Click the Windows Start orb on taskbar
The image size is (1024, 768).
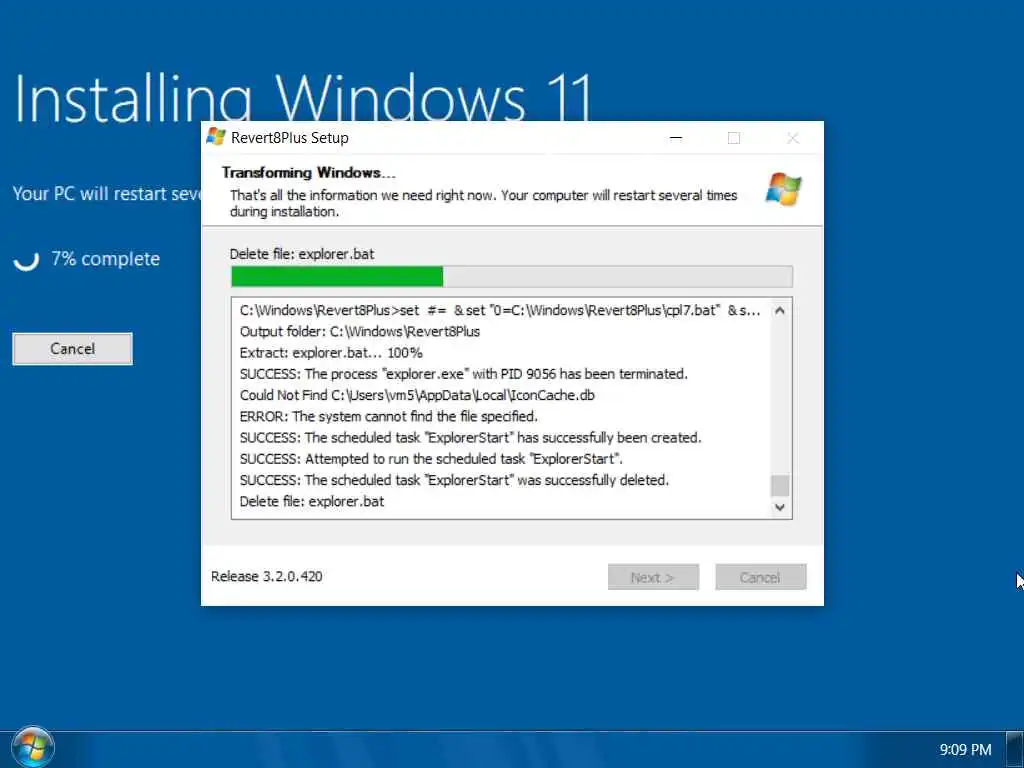coord(33,746)
